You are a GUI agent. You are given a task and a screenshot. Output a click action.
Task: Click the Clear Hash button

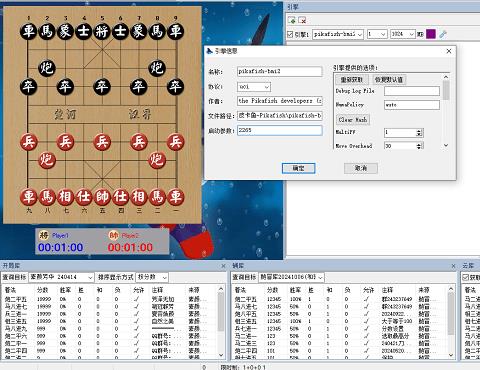(x=353, y=119)
